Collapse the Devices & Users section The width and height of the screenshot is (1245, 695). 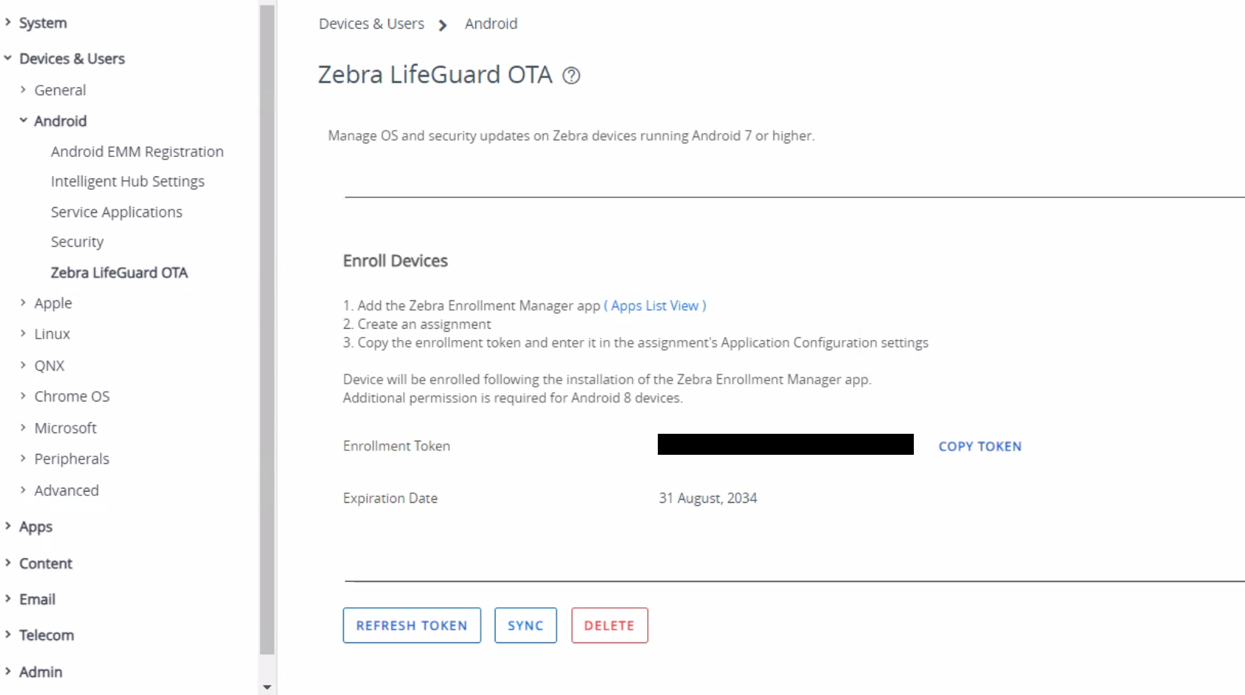(71, 58)
